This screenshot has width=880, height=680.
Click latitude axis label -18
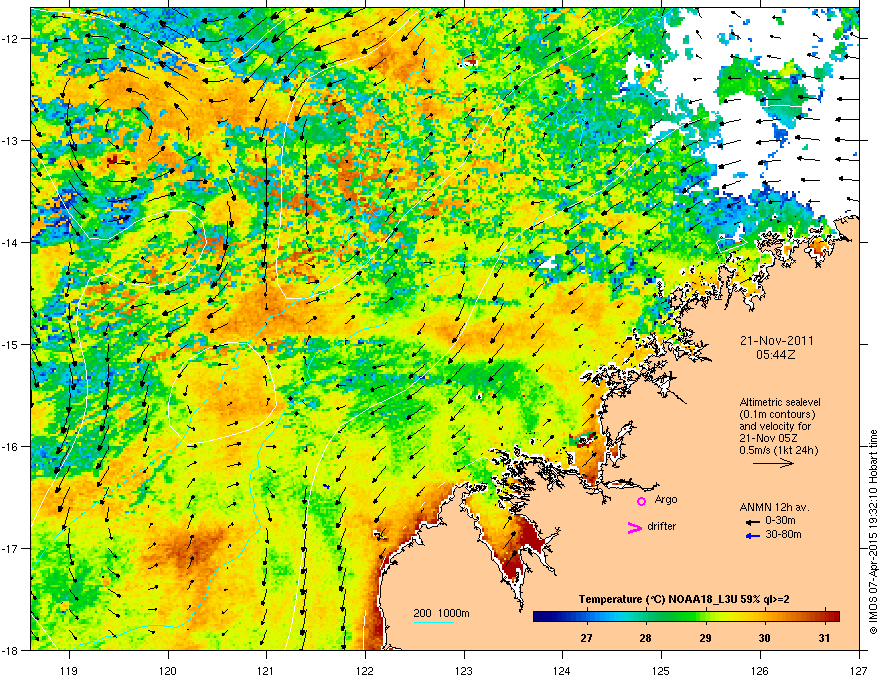click(10, 650)
